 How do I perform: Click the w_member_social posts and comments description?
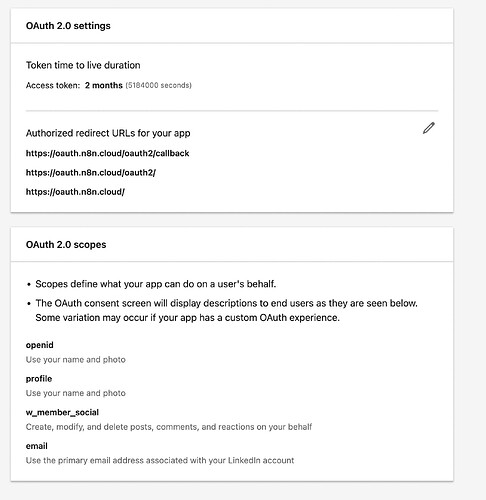(x=169, y=427)
